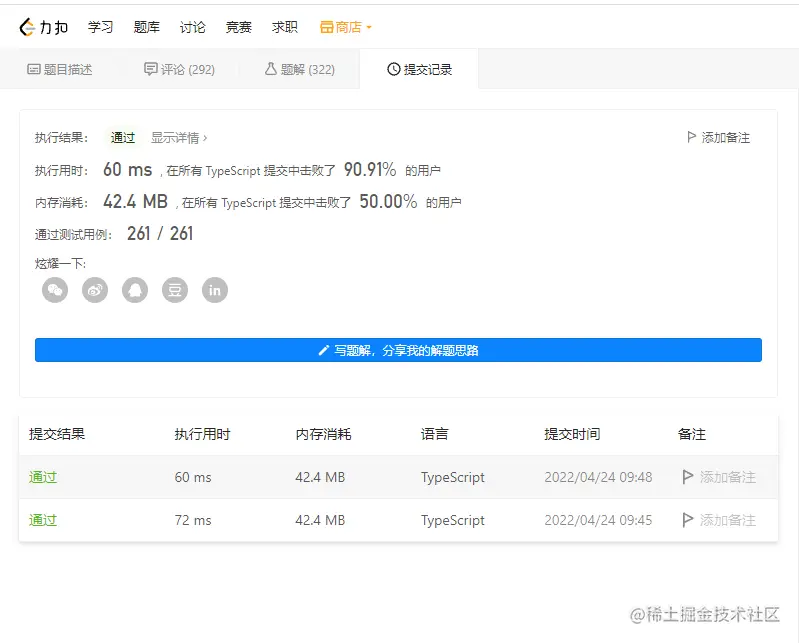Select the 提交记录 tab
Viewport: 799px width, 643px height.
(419, 69)
